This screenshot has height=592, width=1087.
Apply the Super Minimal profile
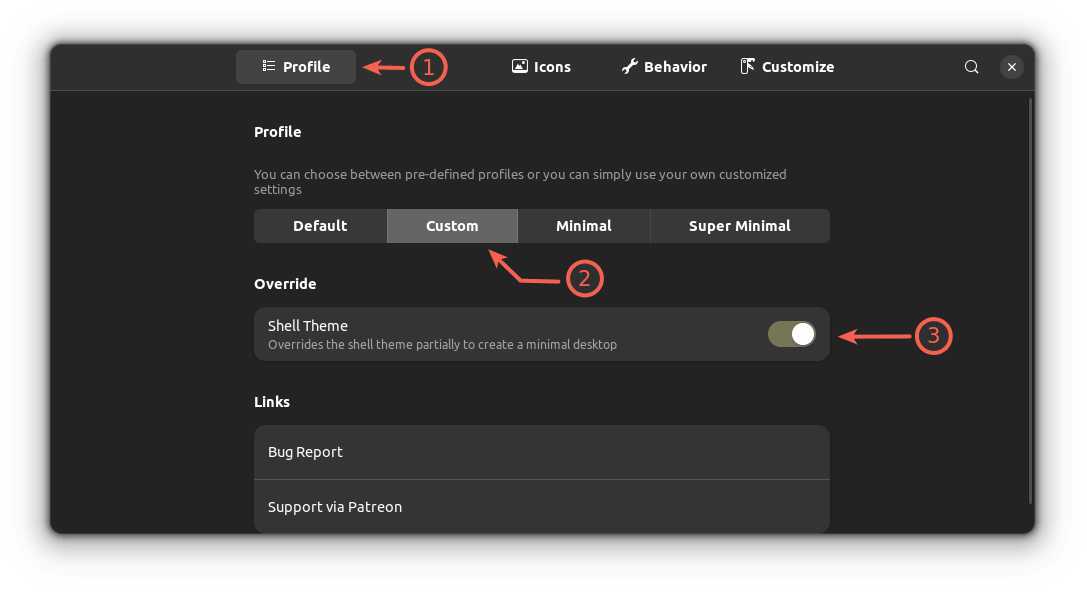(x=739, y=226)
